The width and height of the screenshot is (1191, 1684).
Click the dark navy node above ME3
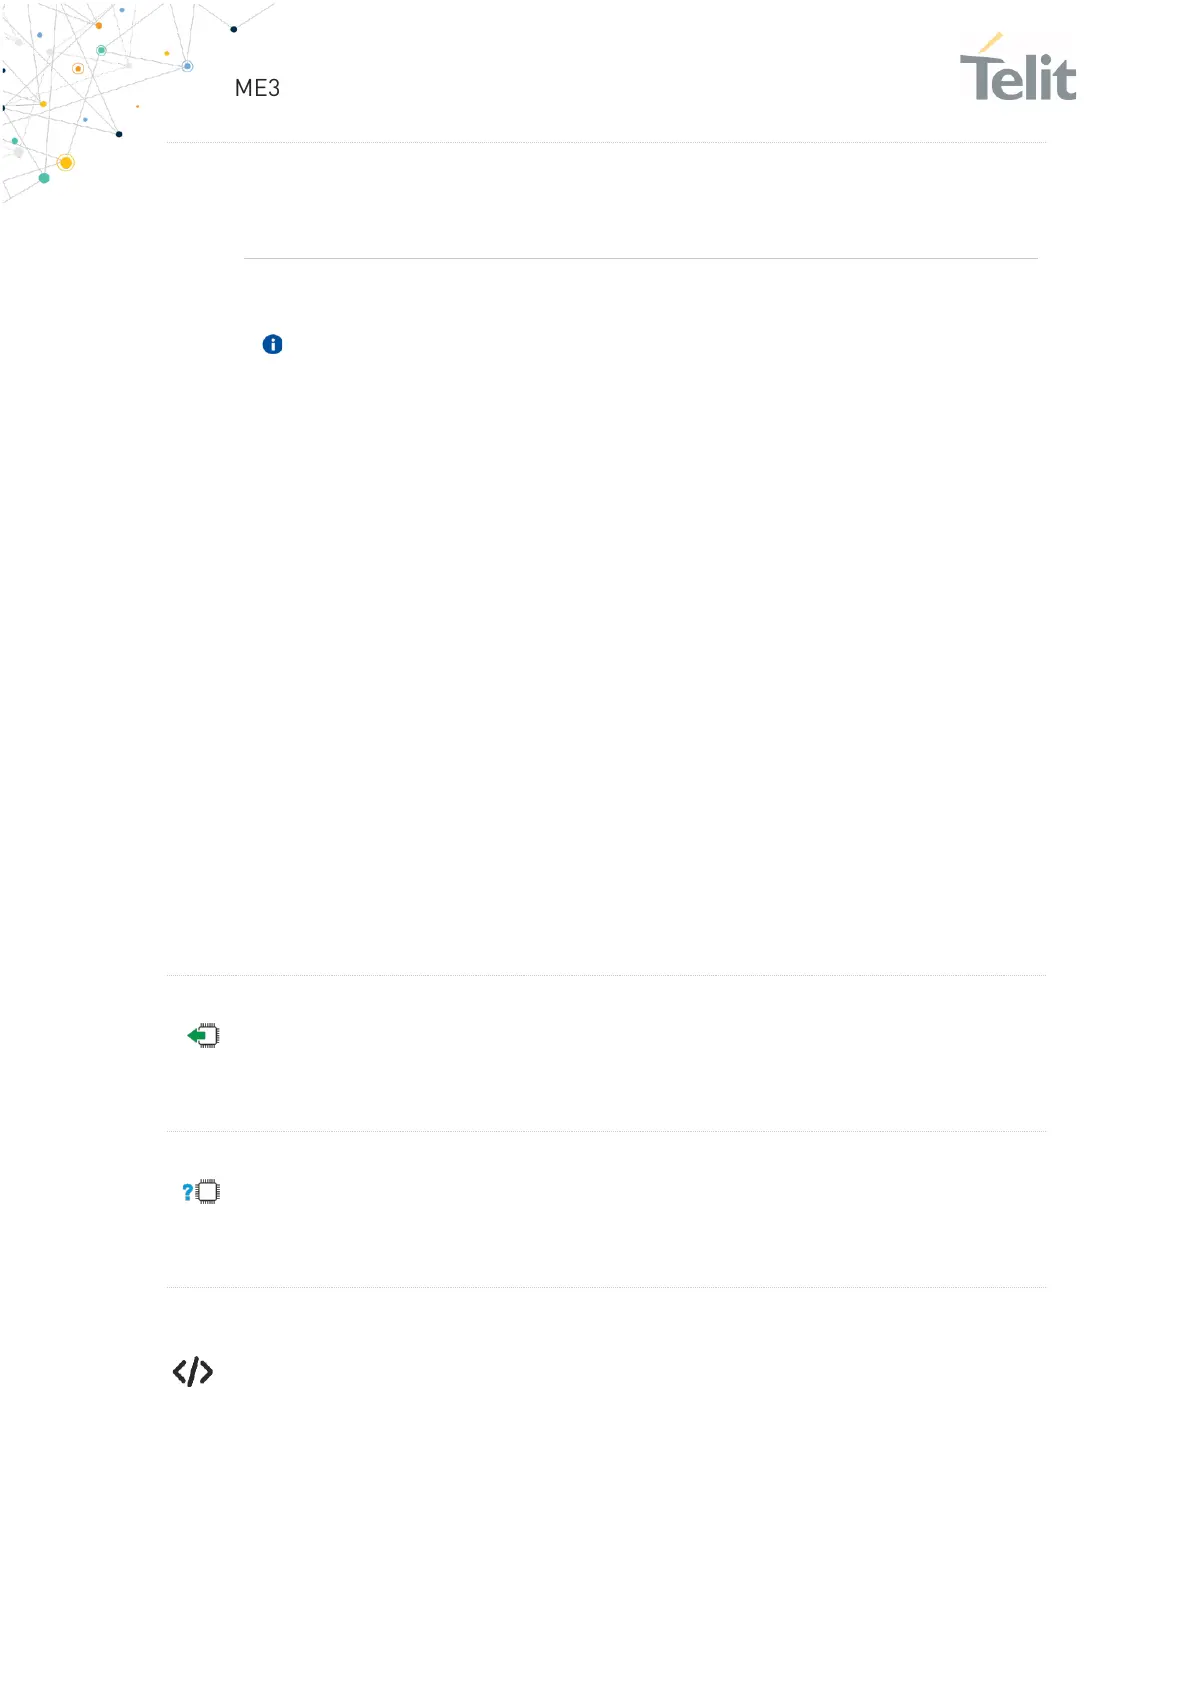(234, 29)
